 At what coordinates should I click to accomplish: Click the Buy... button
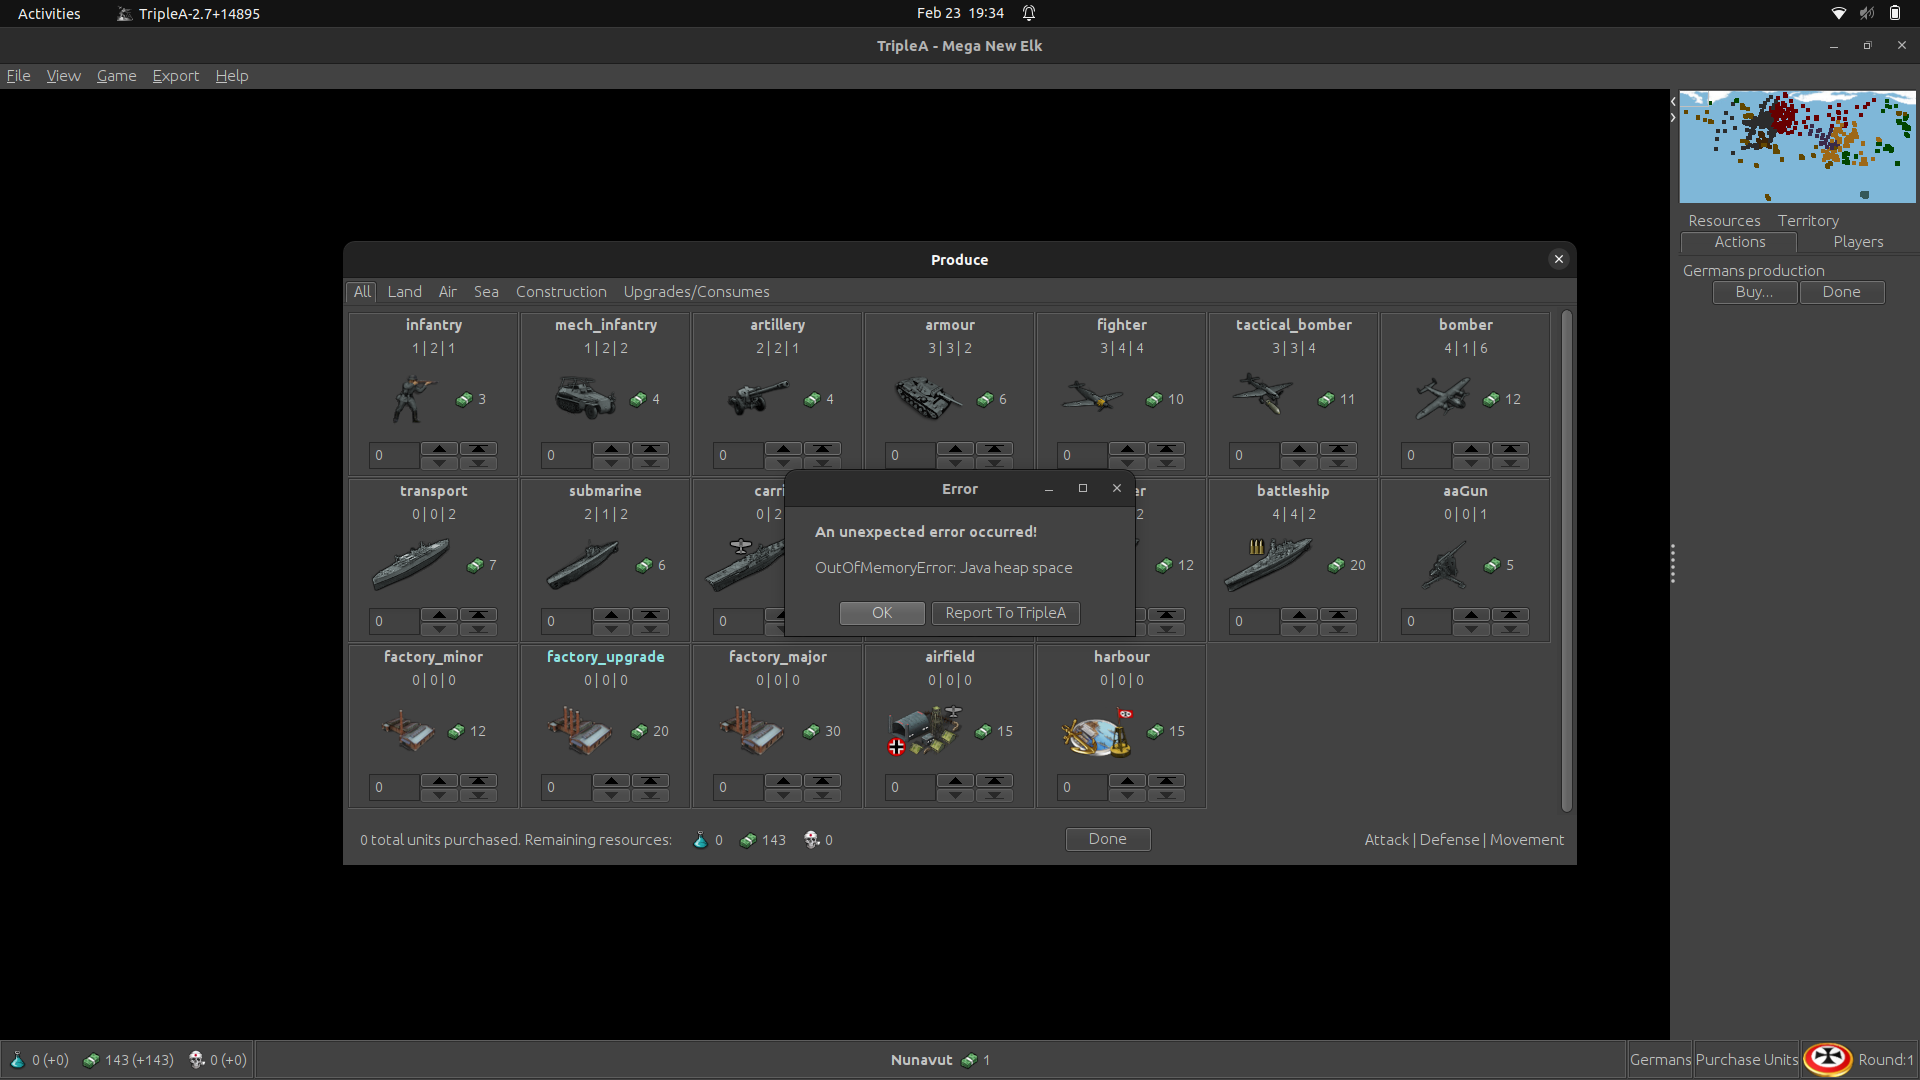1754,292
